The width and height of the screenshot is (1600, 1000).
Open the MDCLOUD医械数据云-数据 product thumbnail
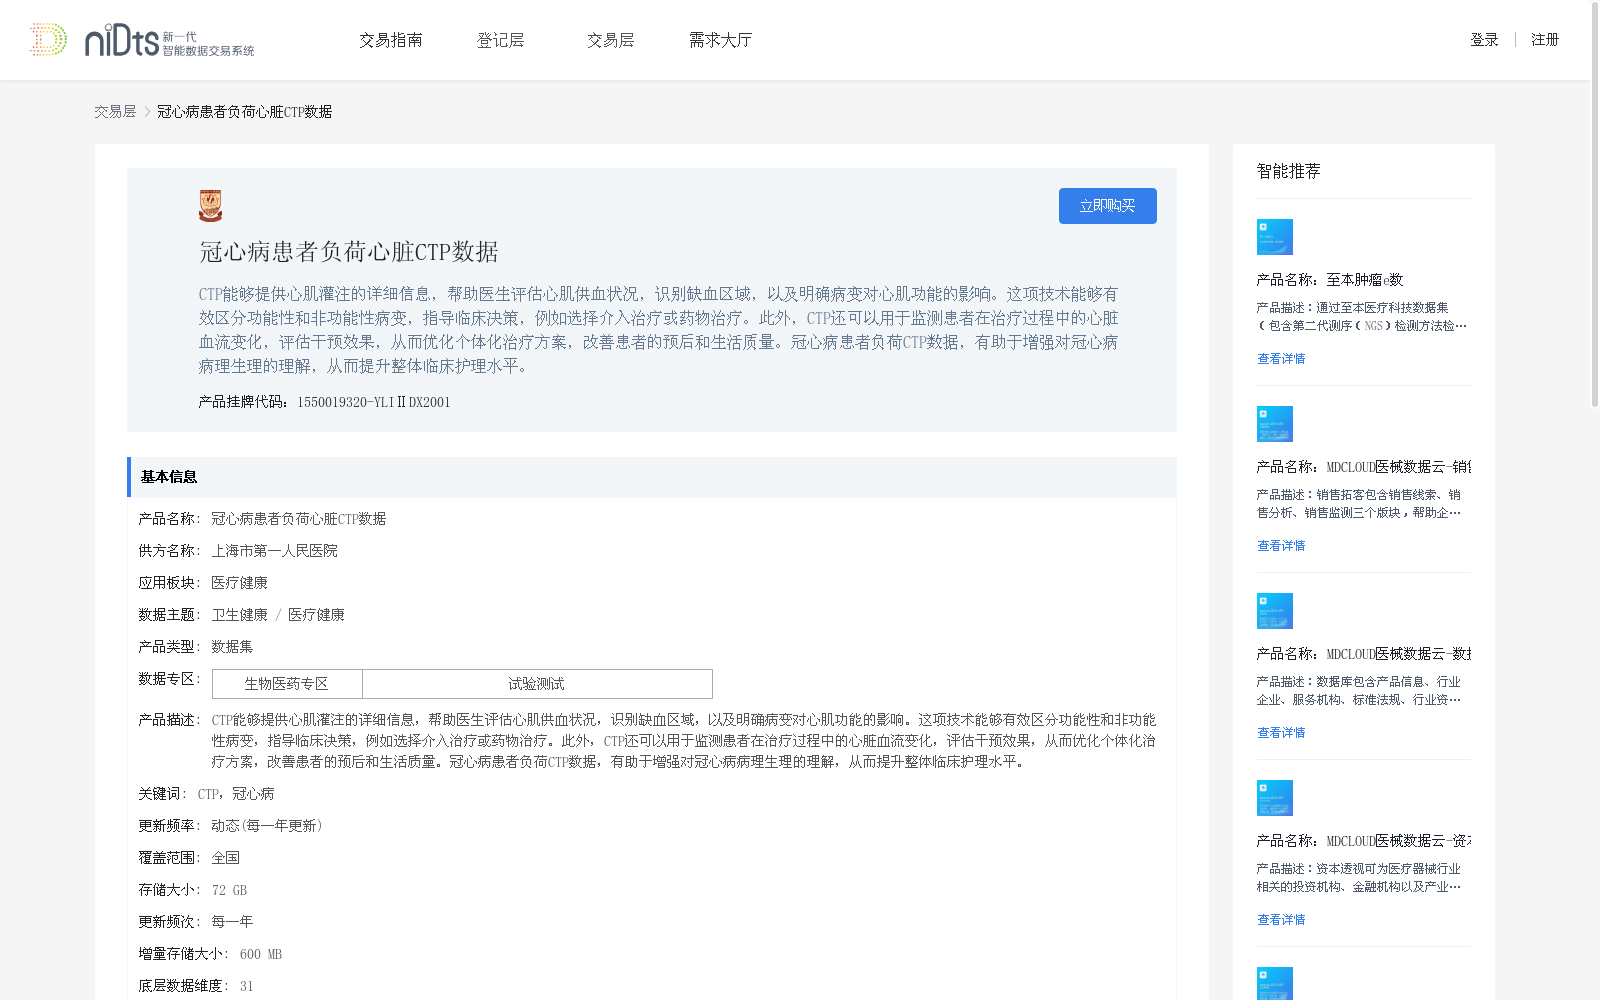(x=1274, y=611)
